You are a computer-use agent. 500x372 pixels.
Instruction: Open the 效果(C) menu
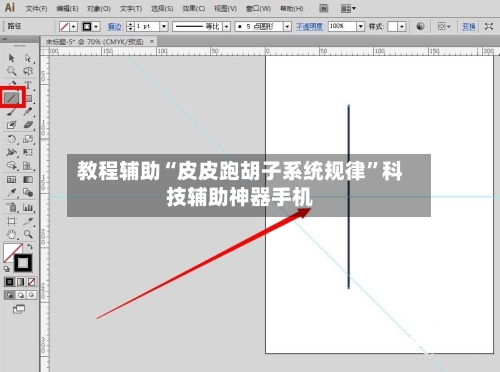[x=194, y=8]
